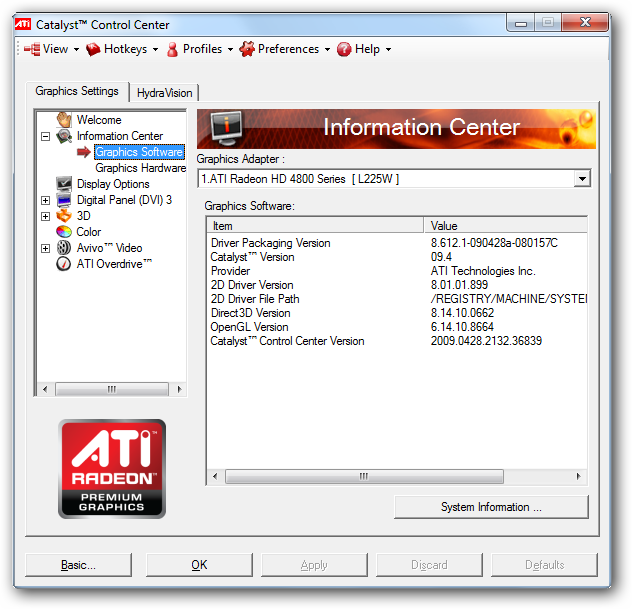Click the Information Center banner monitor icon
The height and width of the screenshot is (609, 632).
[227, 128]
